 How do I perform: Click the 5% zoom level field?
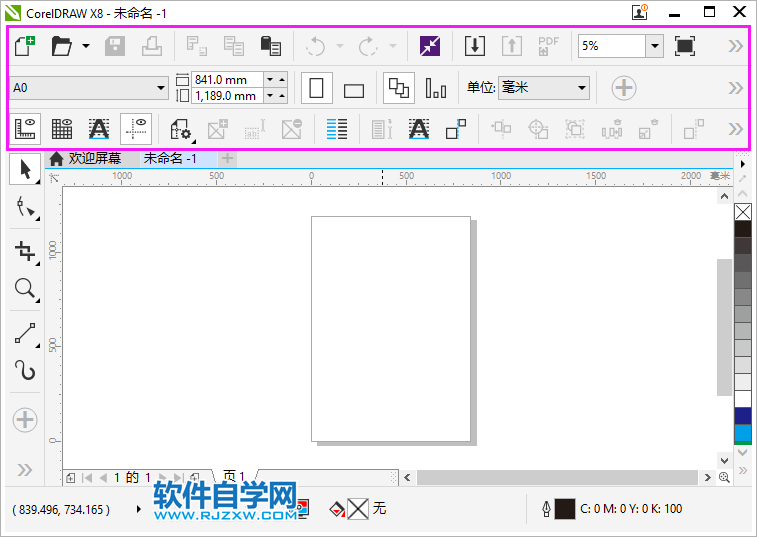click(x=612, y=46)
